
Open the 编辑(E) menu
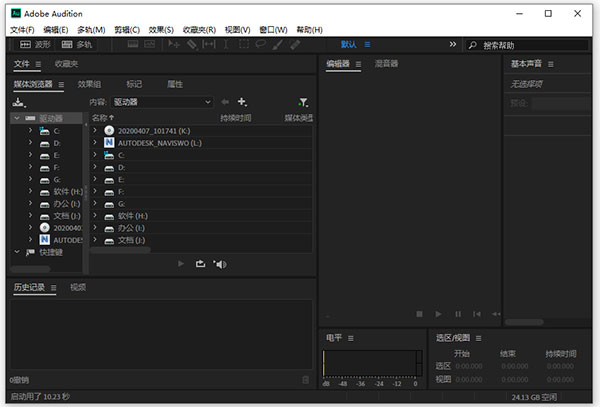click(x=56, y=30)
